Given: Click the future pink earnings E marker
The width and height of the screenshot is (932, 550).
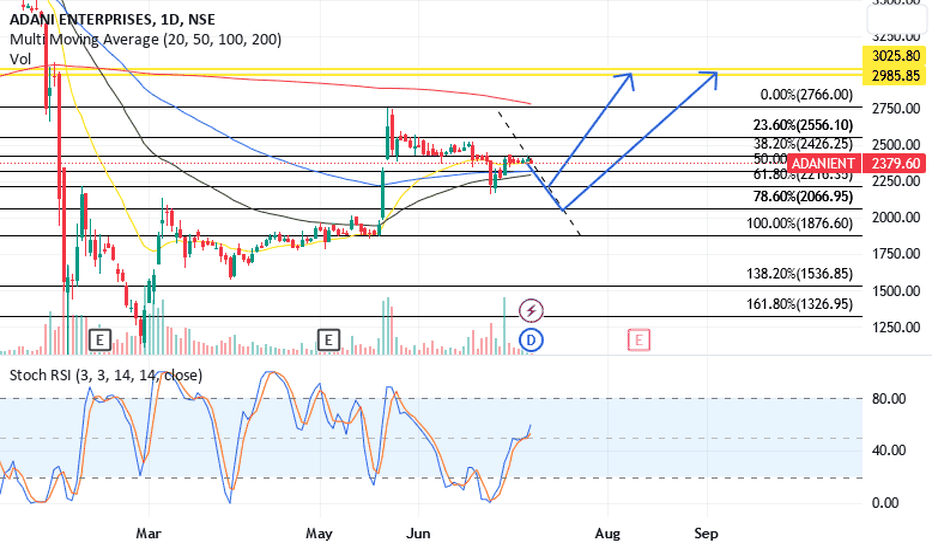Looking at the screenshot, I should click(x=638, y=340).
